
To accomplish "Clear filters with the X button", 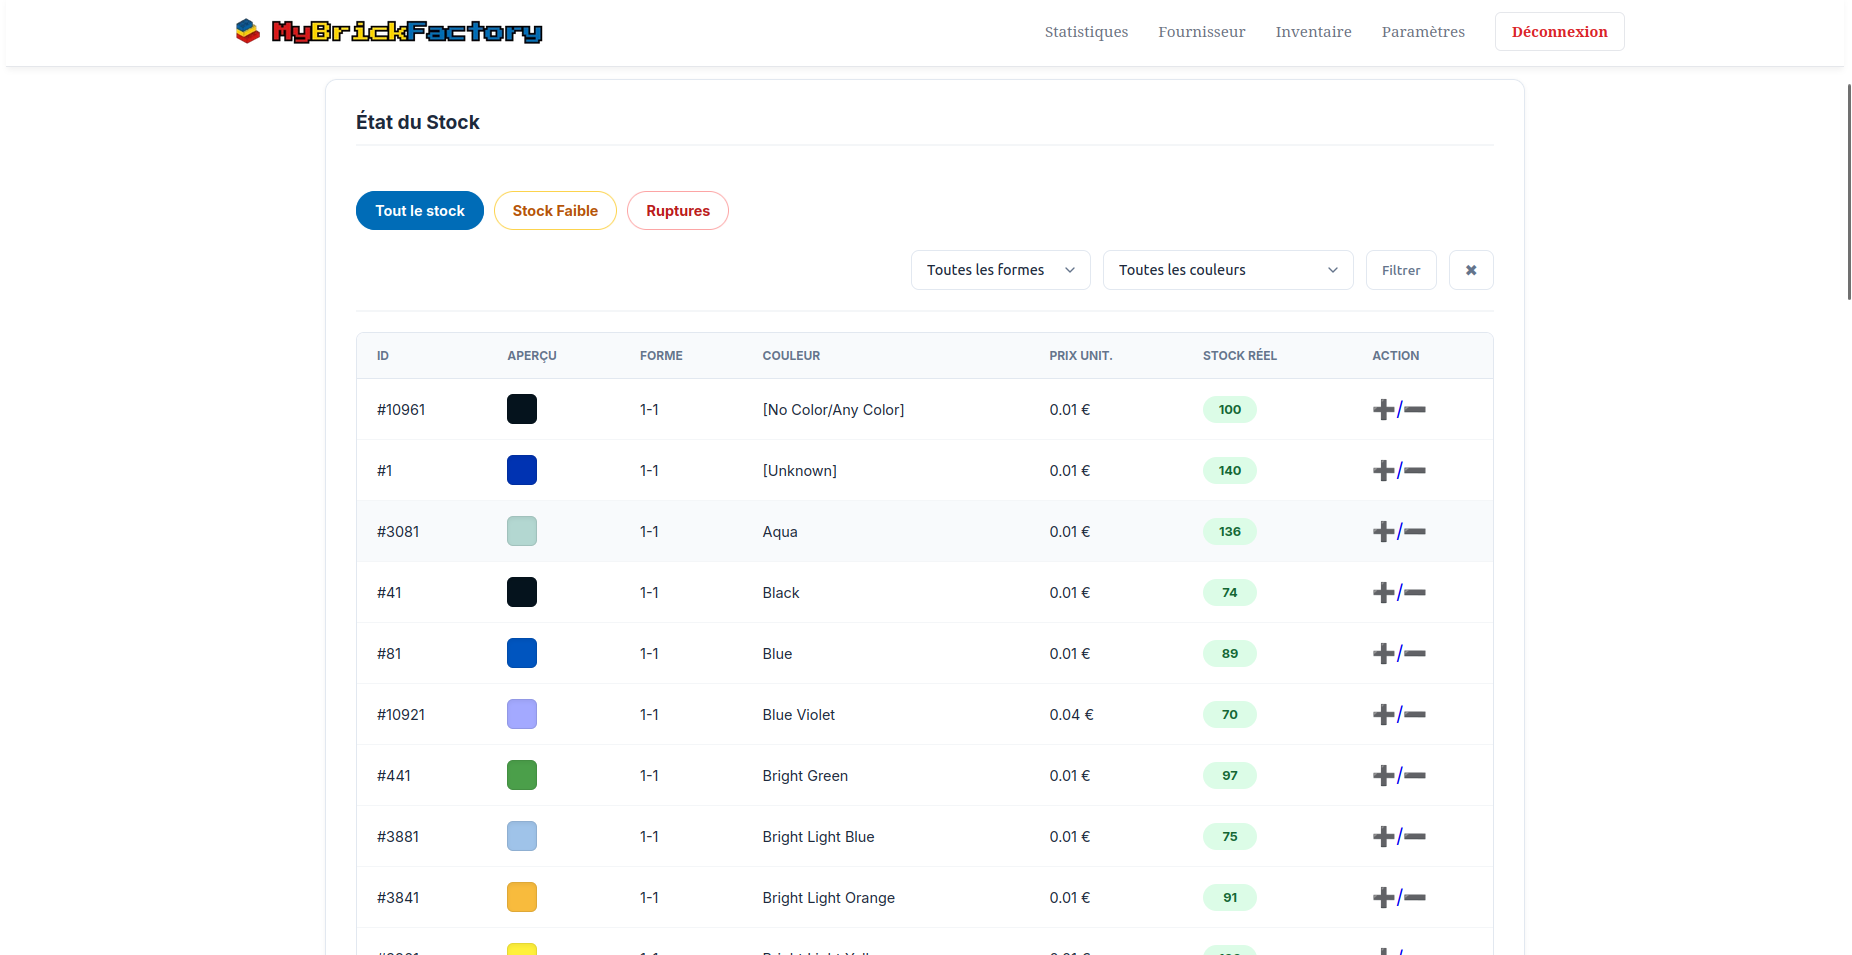I will click(1470, 270).
